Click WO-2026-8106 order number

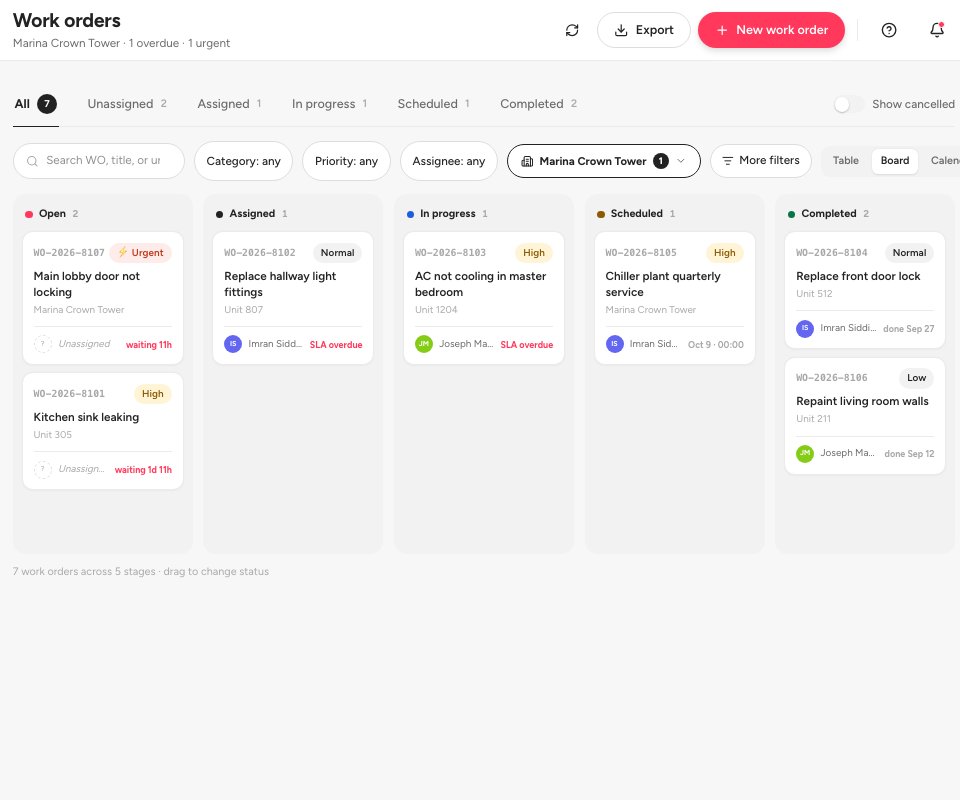point(831,378)
